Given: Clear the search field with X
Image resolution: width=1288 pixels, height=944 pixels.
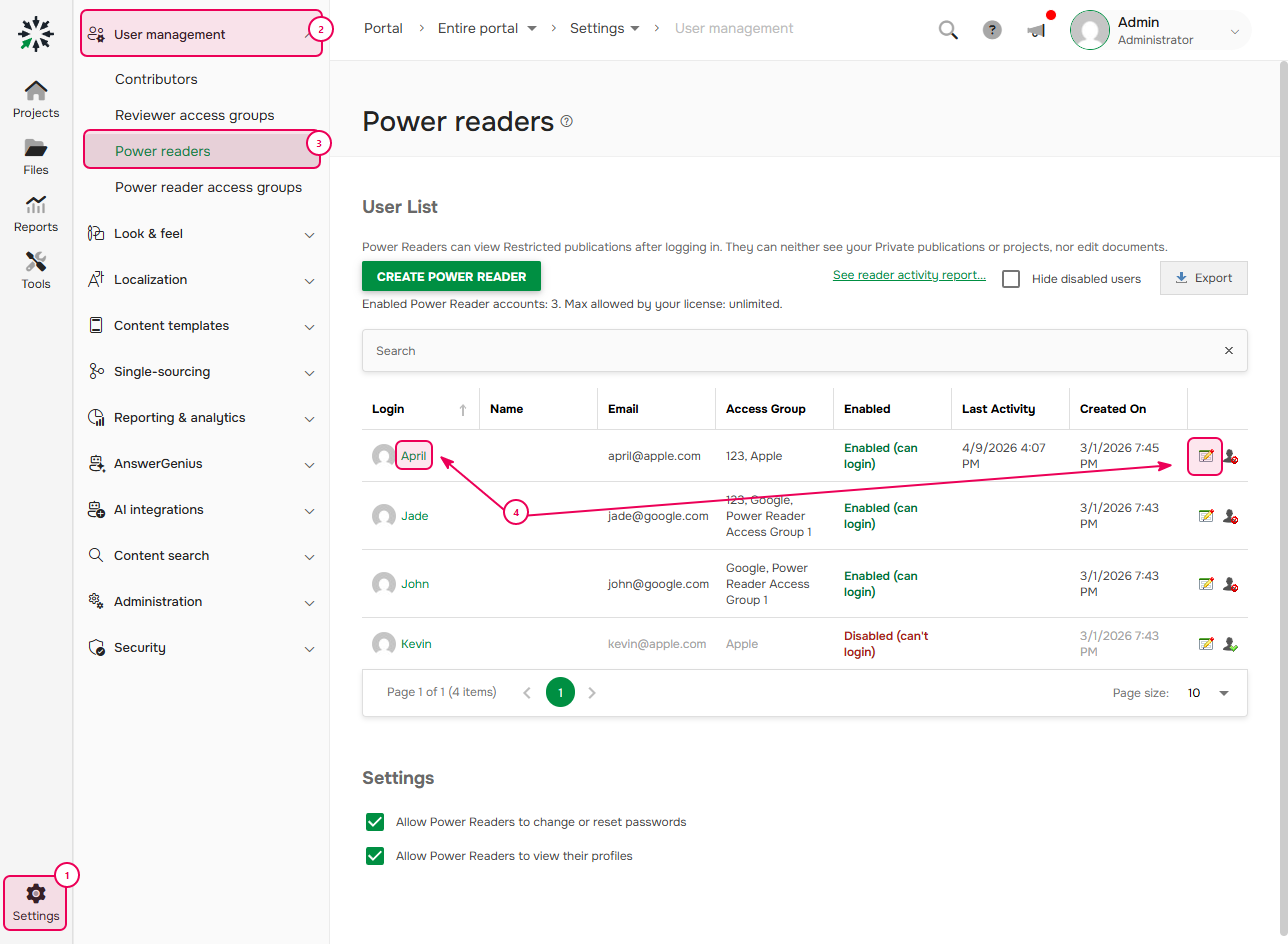Looking at the screenshot, I should (x=1229, y=351).
